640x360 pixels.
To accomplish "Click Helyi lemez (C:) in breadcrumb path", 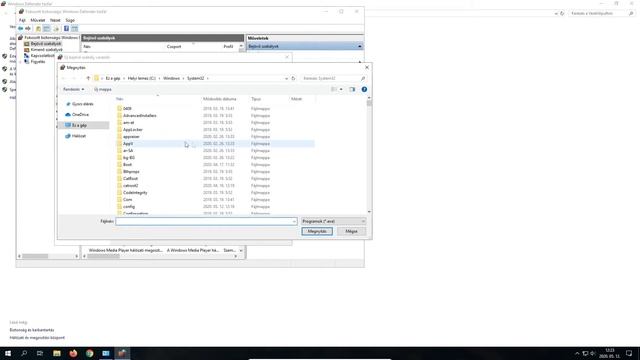I will pos(142,78).
